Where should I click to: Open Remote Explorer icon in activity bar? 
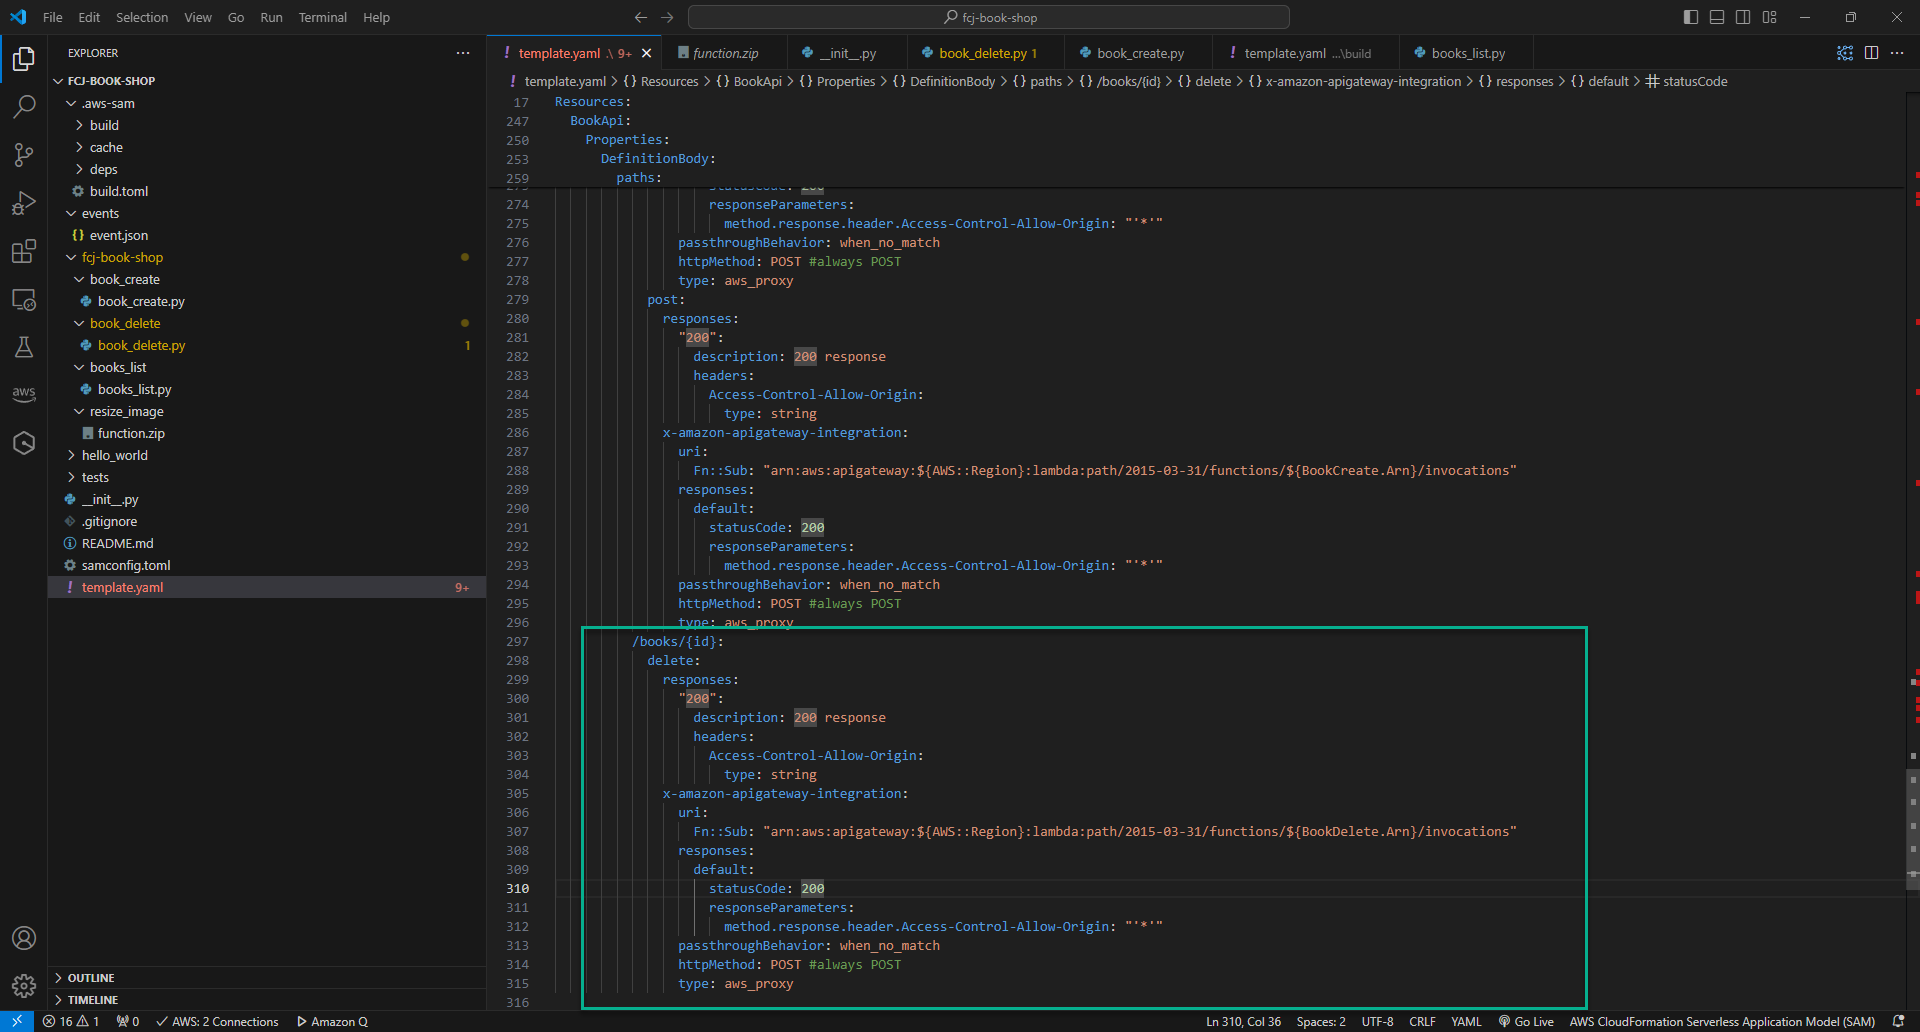click(24, 299)
